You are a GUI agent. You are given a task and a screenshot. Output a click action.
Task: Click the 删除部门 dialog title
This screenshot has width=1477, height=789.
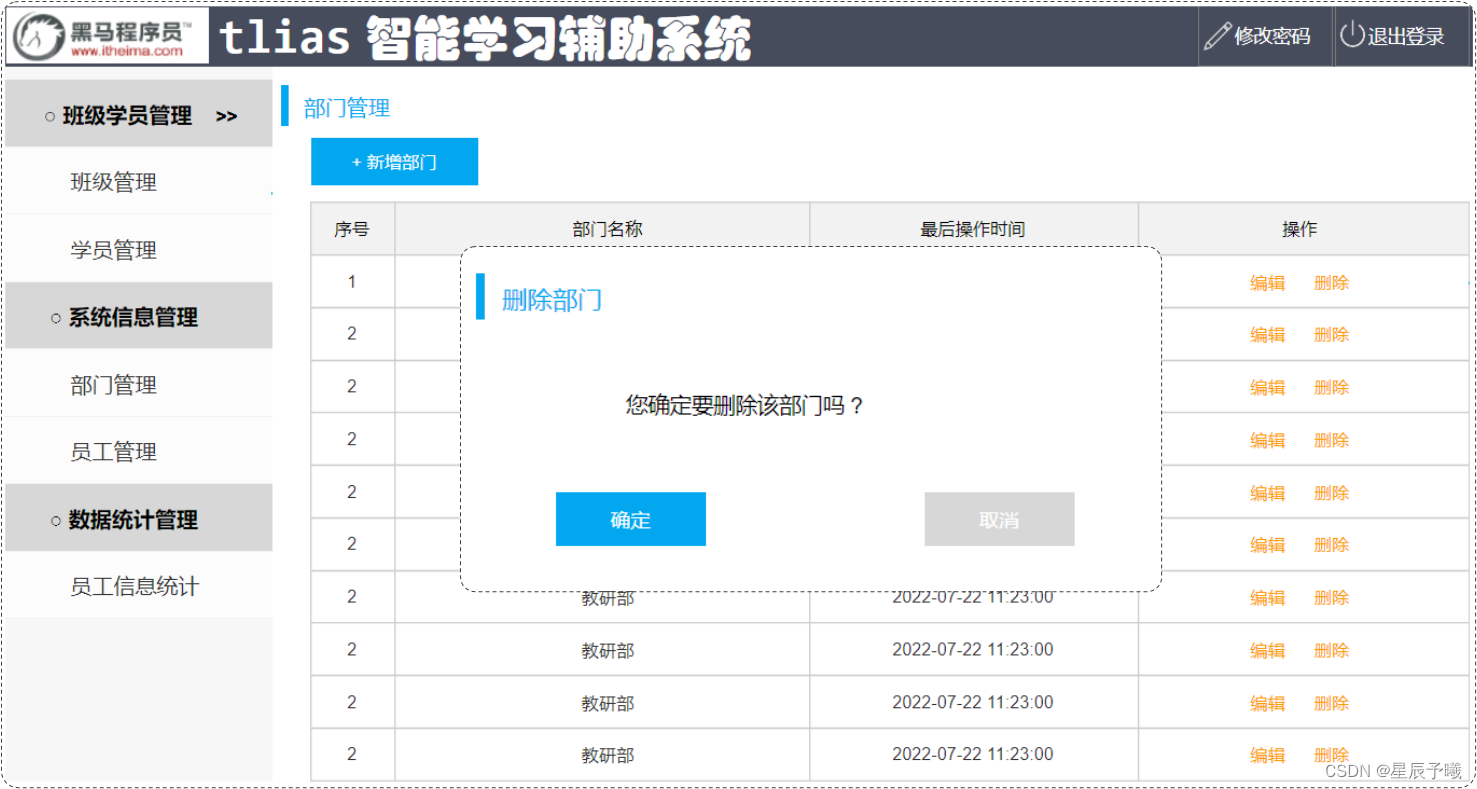pyautogui.click(x=552, y=300)
